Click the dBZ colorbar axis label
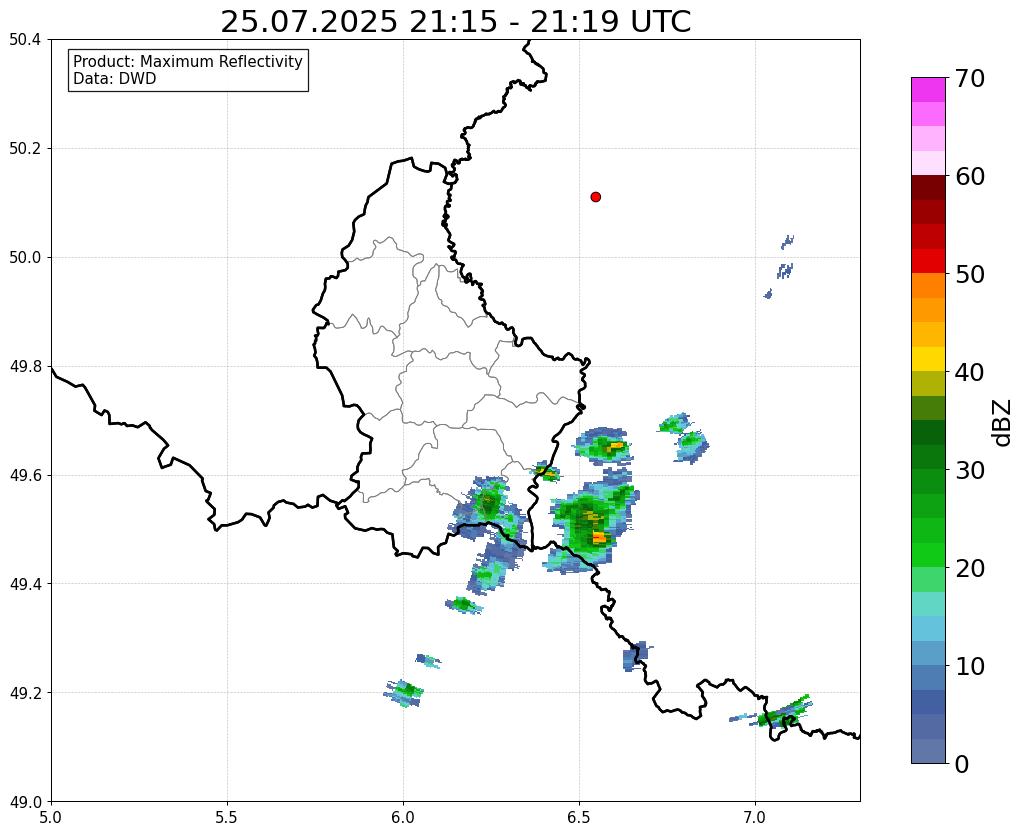The image size is (1023, 834). pos(1002,424)
